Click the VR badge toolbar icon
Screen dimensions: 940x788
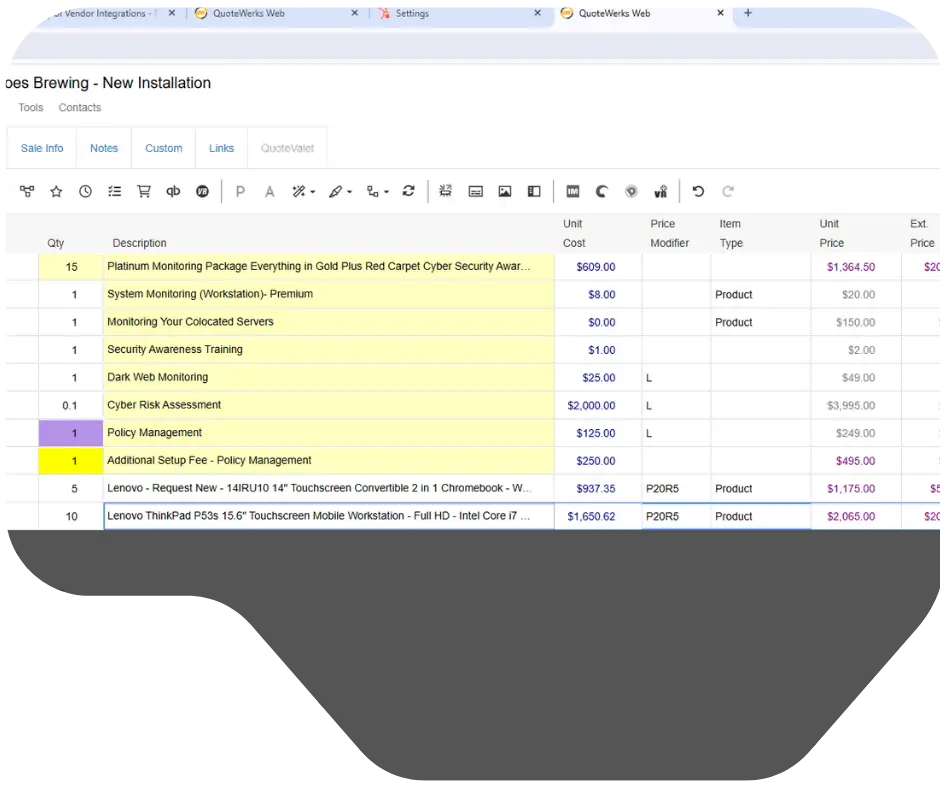point(660,191)
